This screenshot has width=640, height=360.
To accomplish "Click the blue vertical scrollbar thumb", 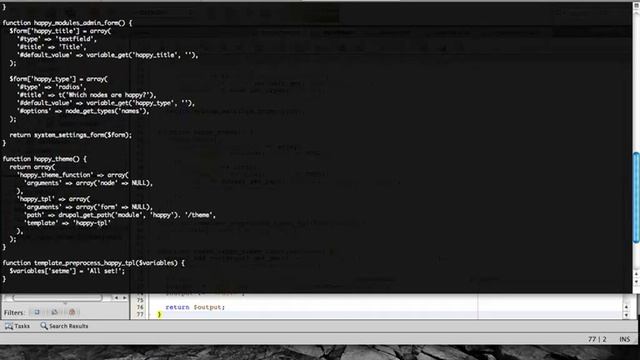I will (x=636, y=198).
